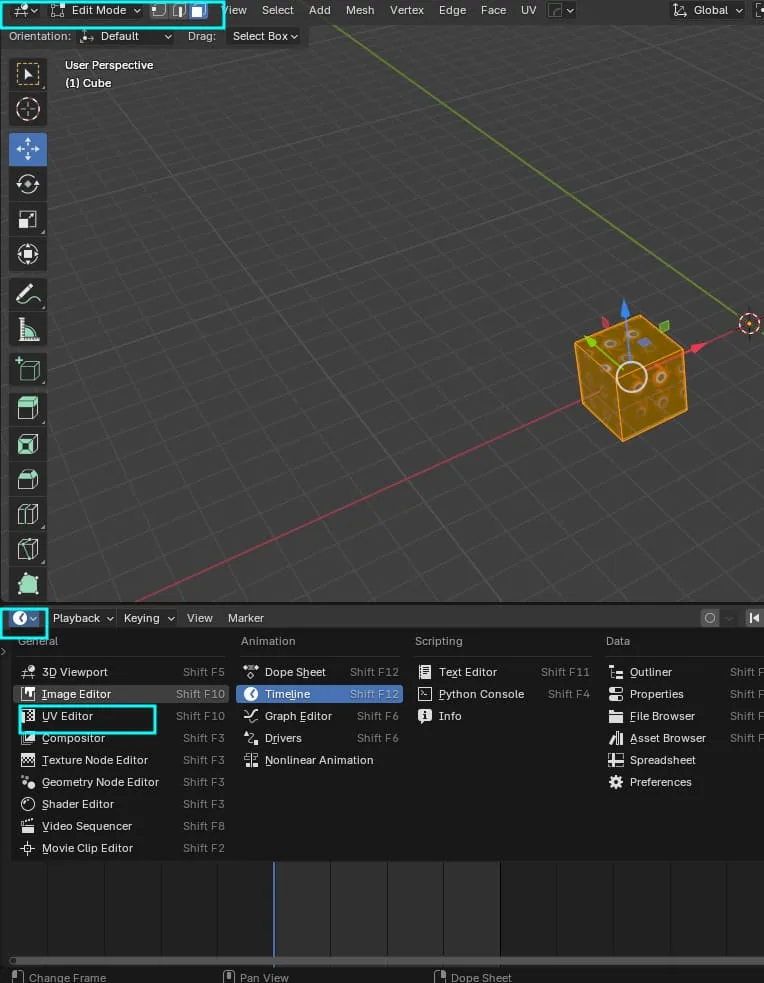Choose Python Console
This screenshot has height=983, width=764.
point(503,694)
